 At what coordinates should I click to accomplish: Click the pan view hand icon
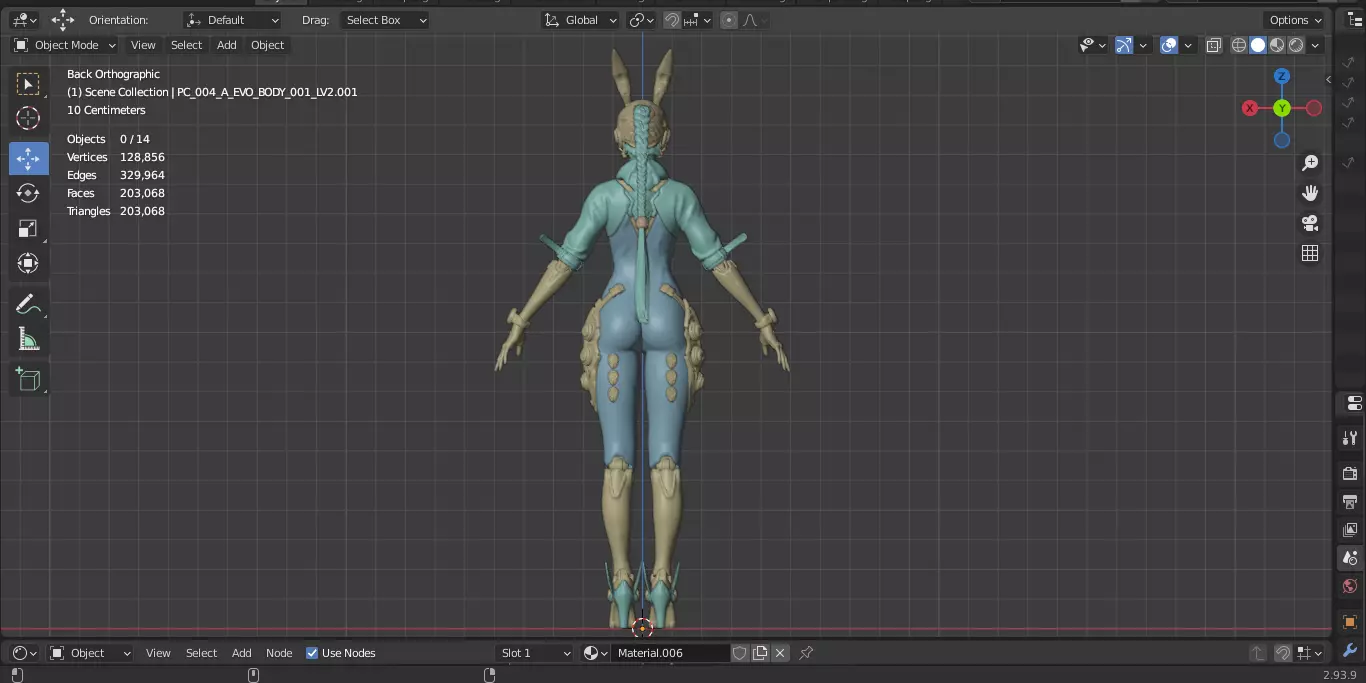tap(1310, 193)
